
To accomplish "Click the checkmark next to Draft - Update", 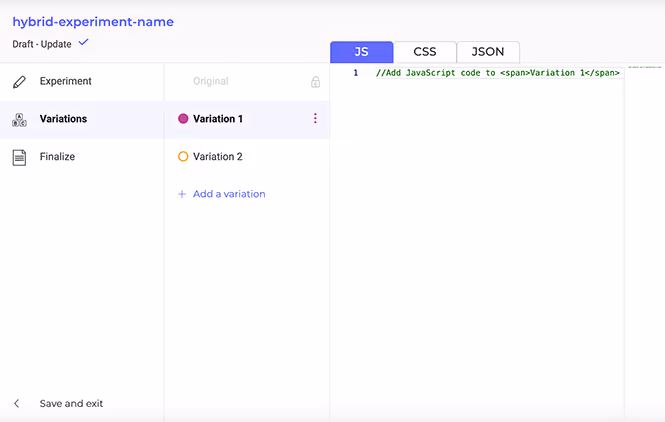I will coord(84,42).
